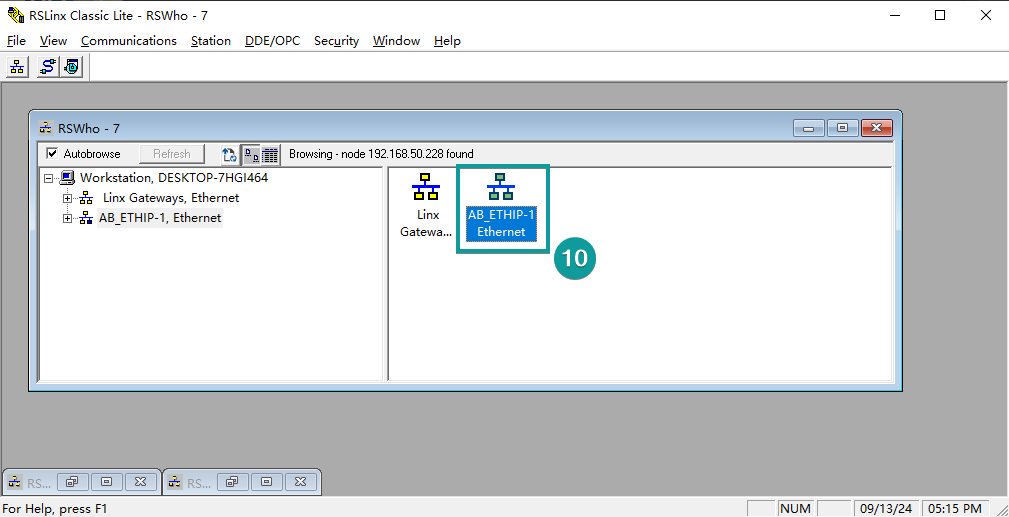Open the Security menu

(336, 41)
